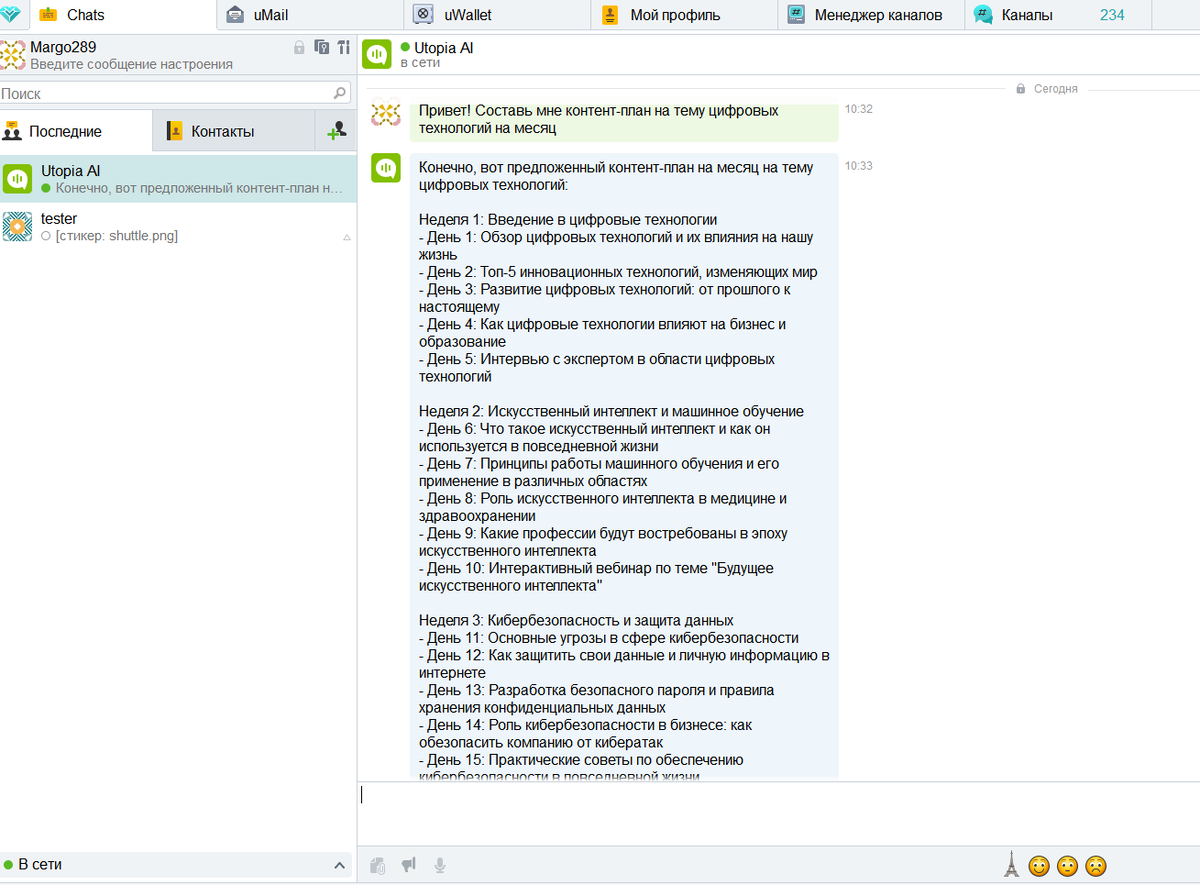The width and height of the screenshot is (1200, 885).
Task: Open the Каналы tab
Action: [x=1058, y=15]
